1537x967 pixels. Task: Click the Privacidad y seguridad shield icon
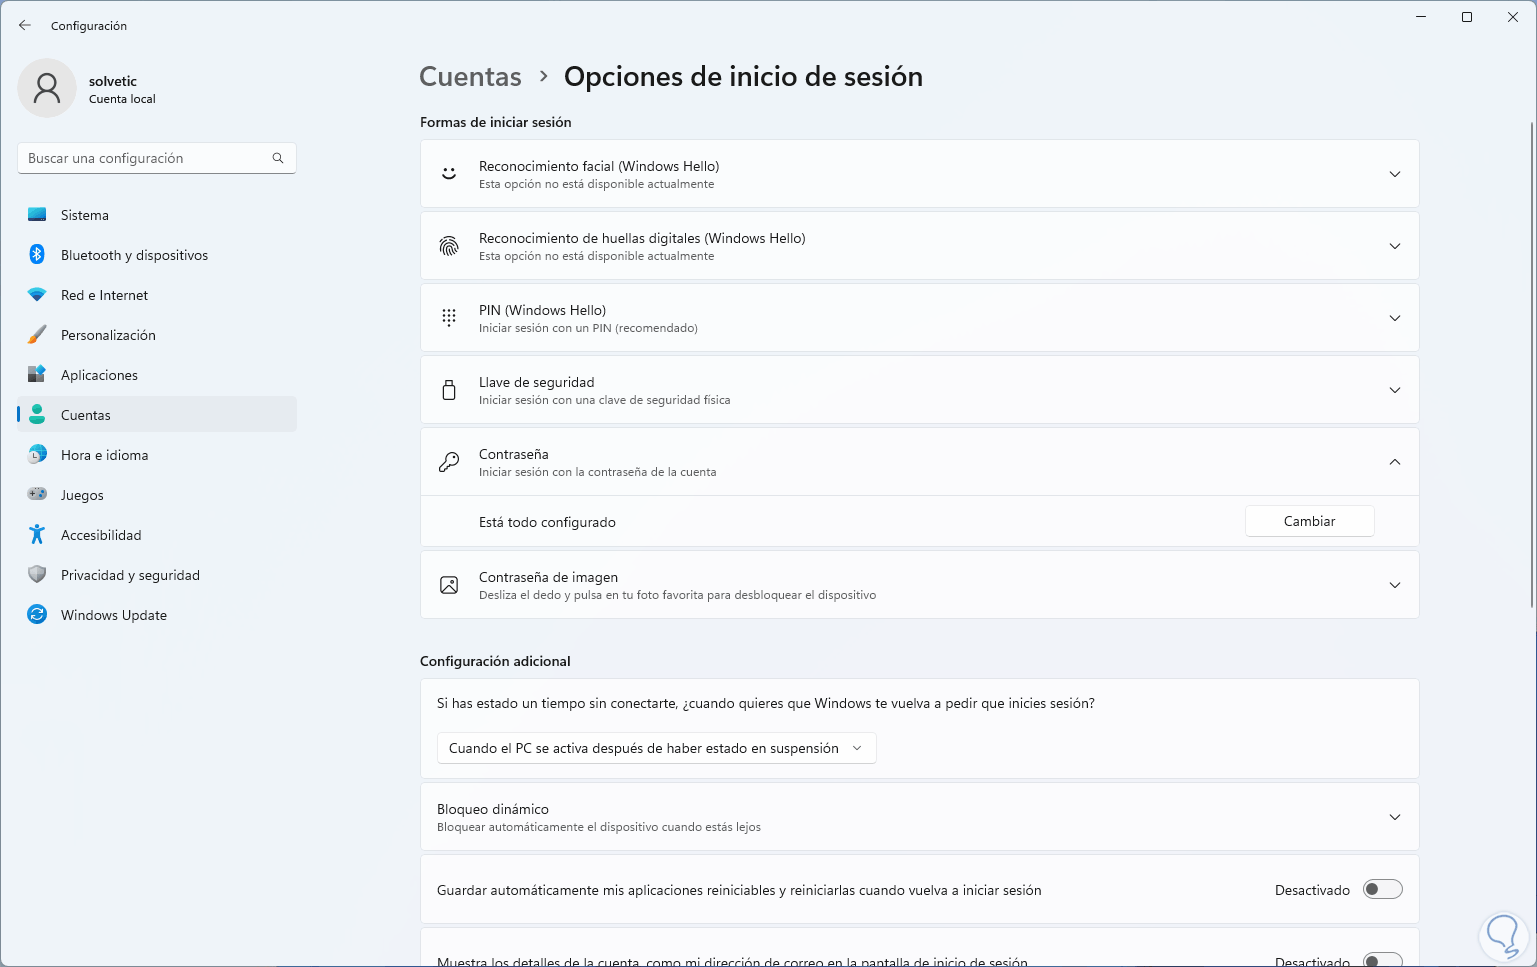coord(37,575)
